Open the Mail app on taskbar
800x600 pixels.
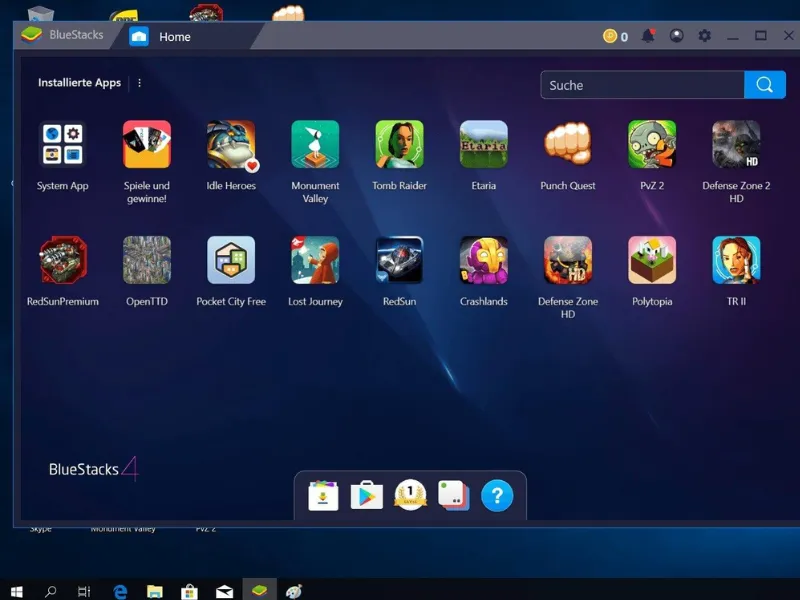[224, 591]
